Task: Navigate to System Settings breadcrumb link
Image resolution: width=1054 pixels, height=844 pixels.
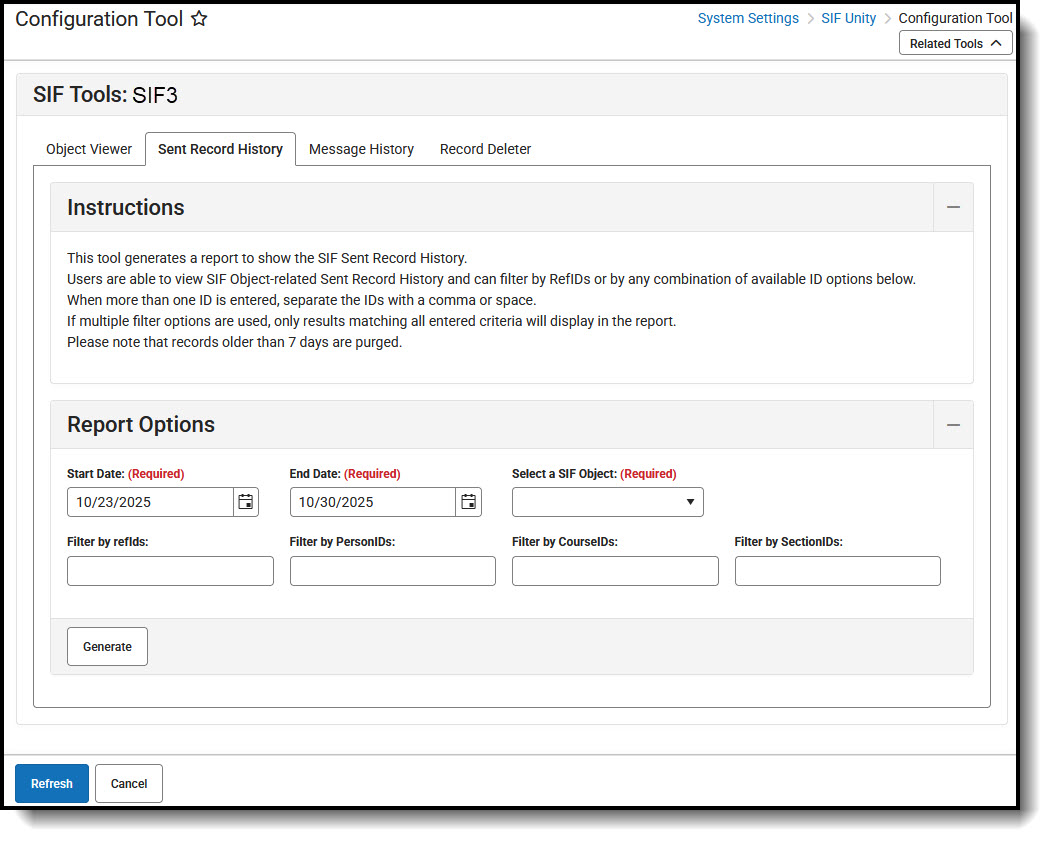Action: click(x=748, y=17)
